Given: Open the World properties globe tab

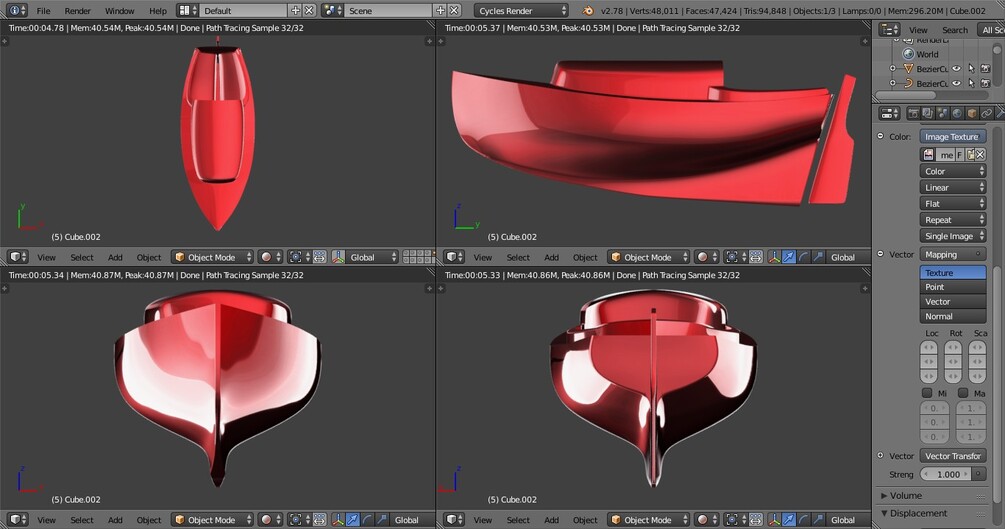Looking at the screenshot, I should pos(957,113).
